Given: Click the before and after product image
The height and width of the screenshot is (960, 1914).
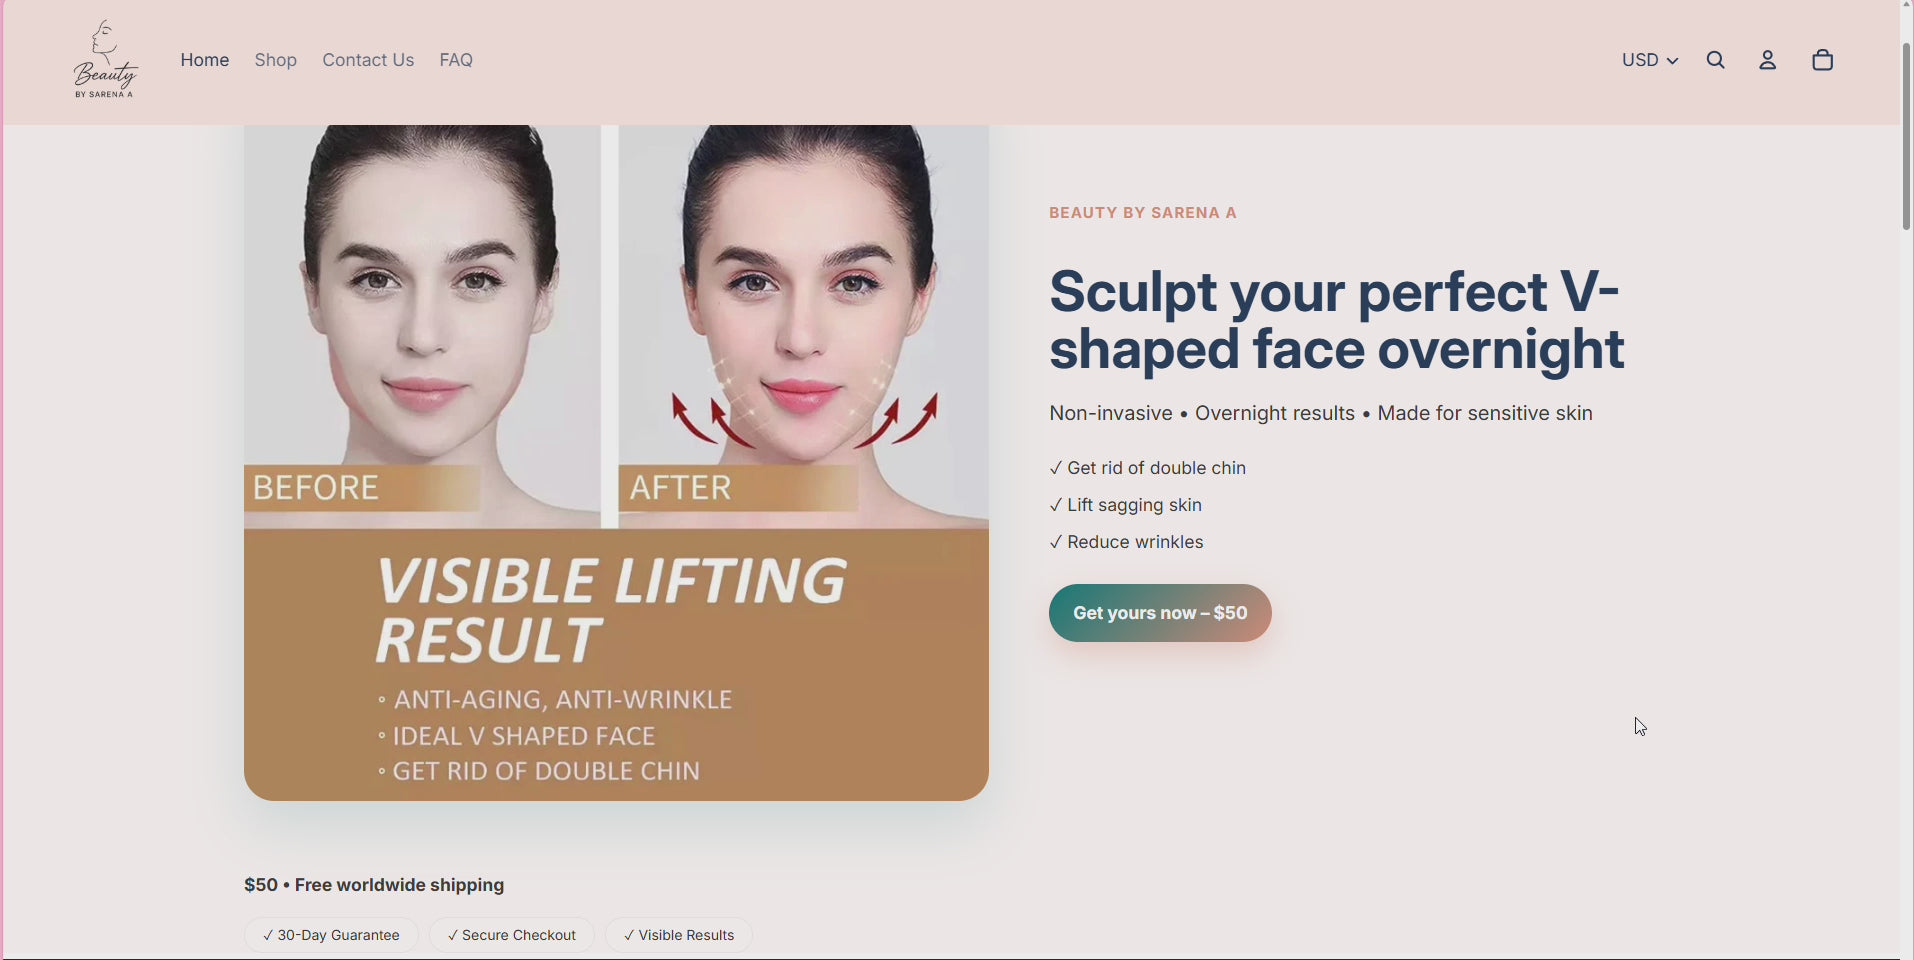Looking at the screenshot, I should 616,462.
